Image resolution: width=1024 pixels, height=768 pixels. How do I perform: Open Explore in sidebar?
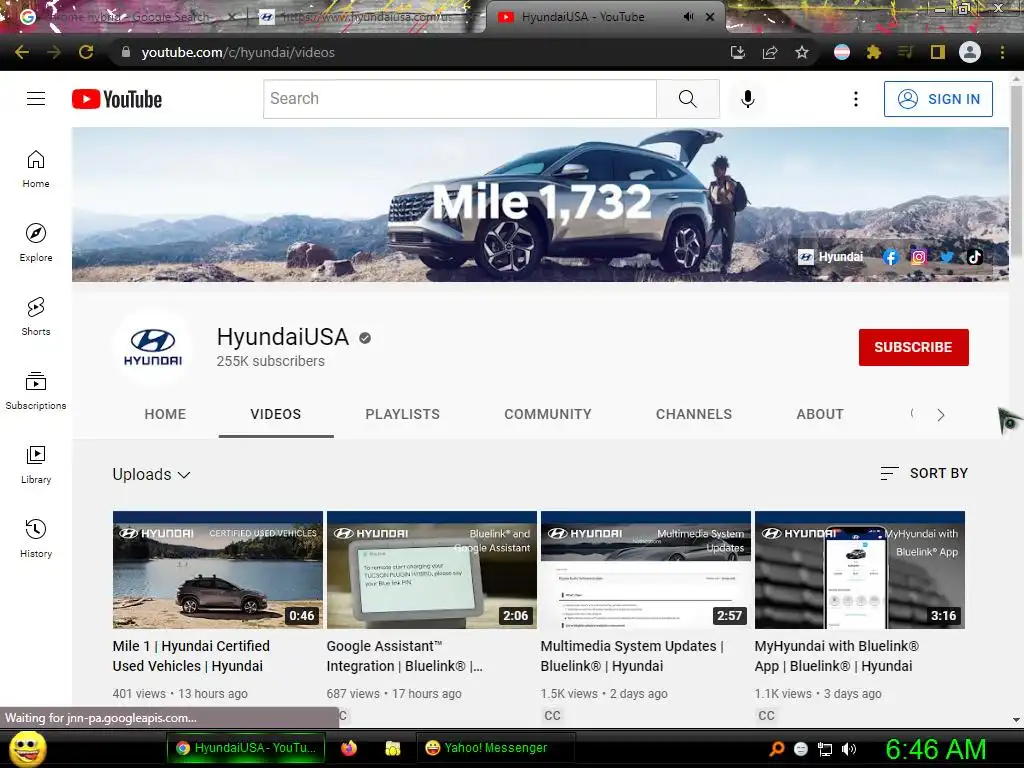(x=36, y=242)
